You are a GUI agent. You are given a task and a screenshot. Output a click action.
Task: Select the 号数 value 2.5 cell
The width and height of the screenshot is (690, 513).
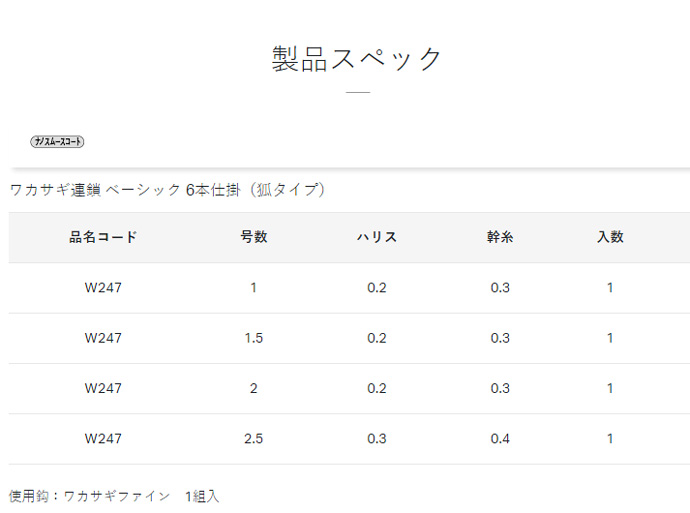tap(253, 439)
